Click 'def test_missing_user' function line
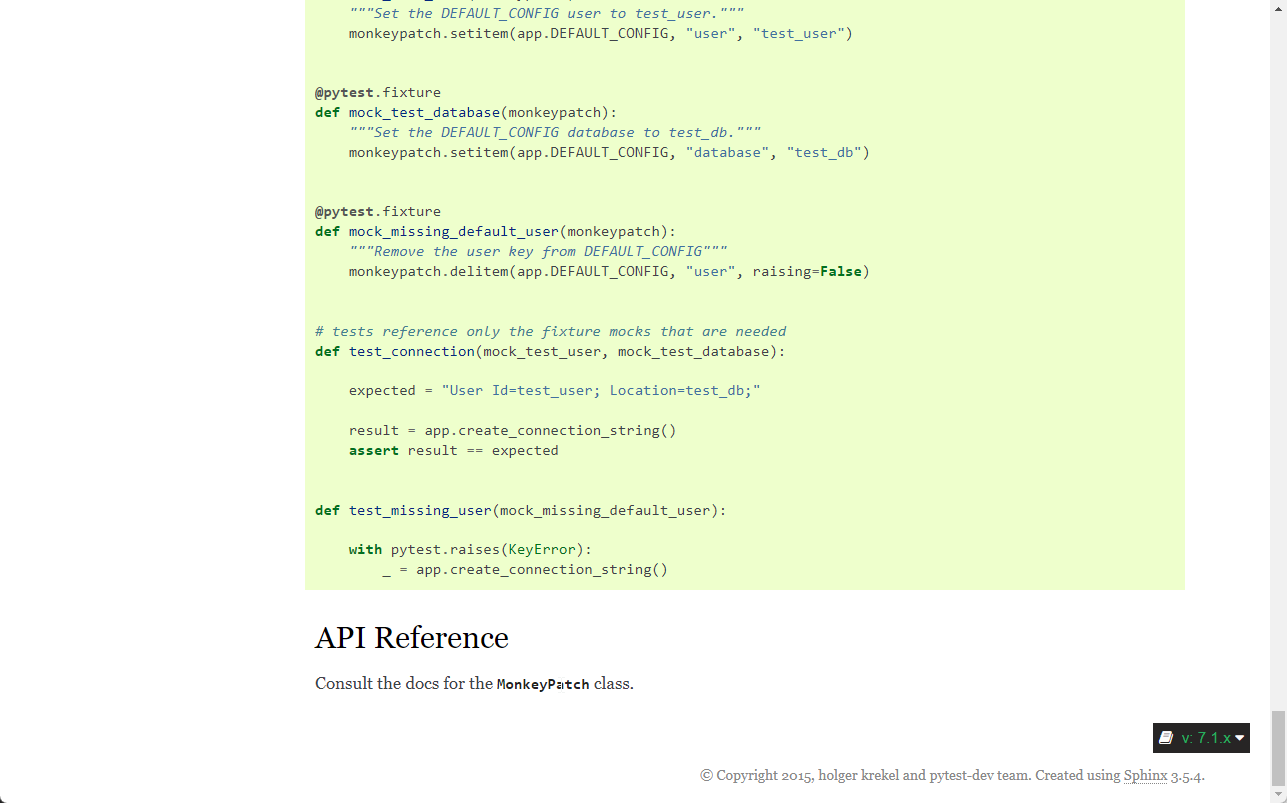 521,510
